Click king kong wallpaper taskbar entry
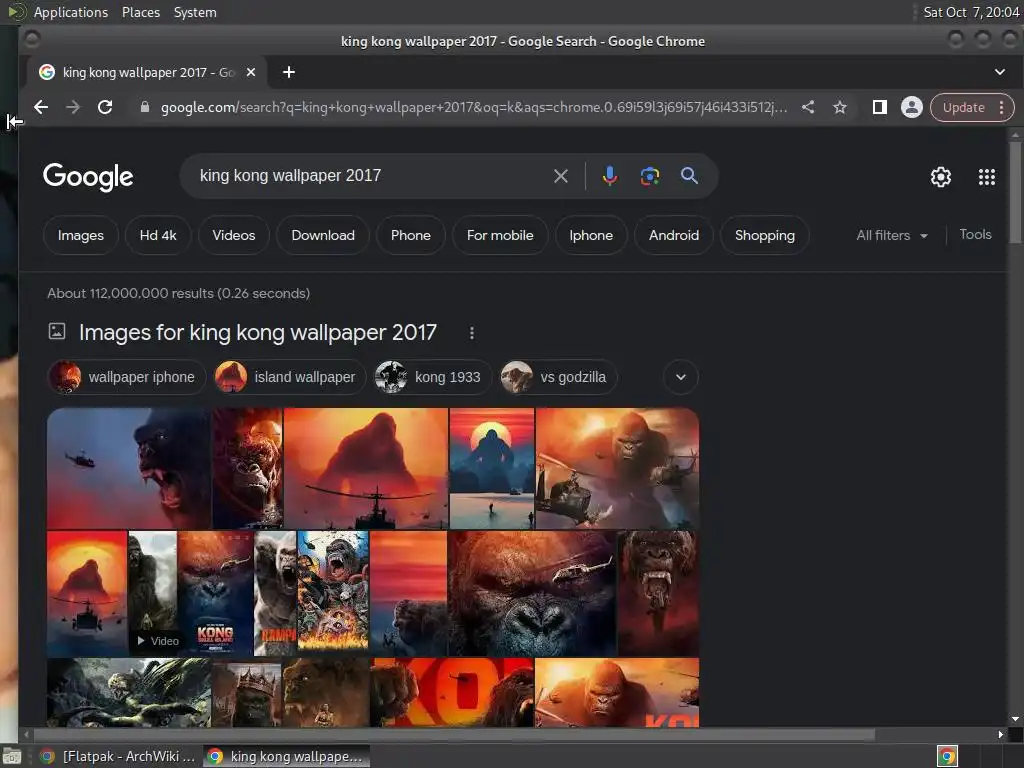Viewport: 1024px width, 768px height. point(286,756)
